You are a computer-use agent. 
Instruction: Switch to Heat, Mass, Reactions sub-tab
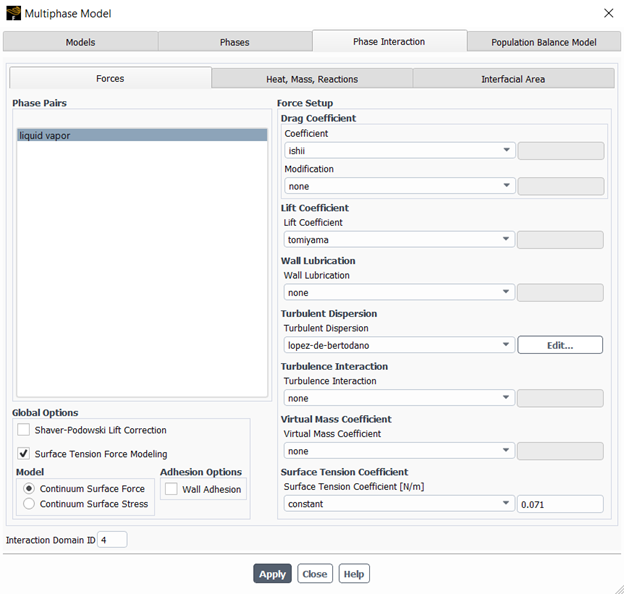click(312, 79)
